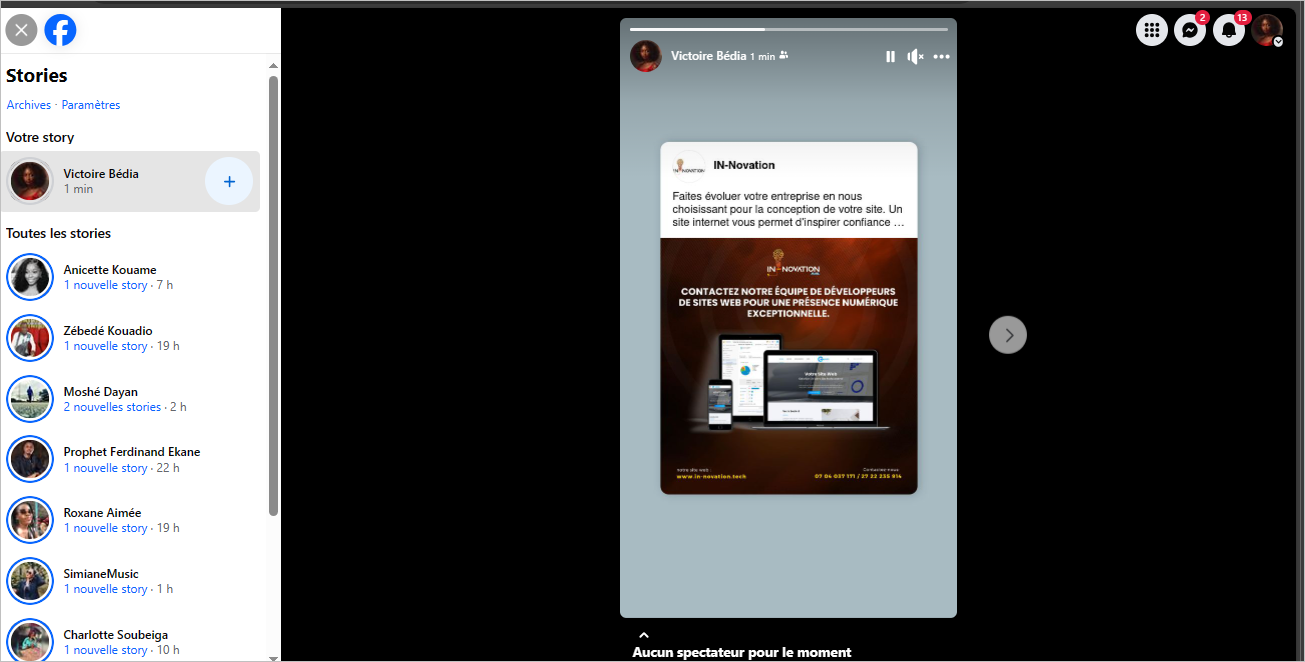Toggle the story sound mute icon
Screen dimensions: 1305x662
pyautogui.click(x=915, y=57)
